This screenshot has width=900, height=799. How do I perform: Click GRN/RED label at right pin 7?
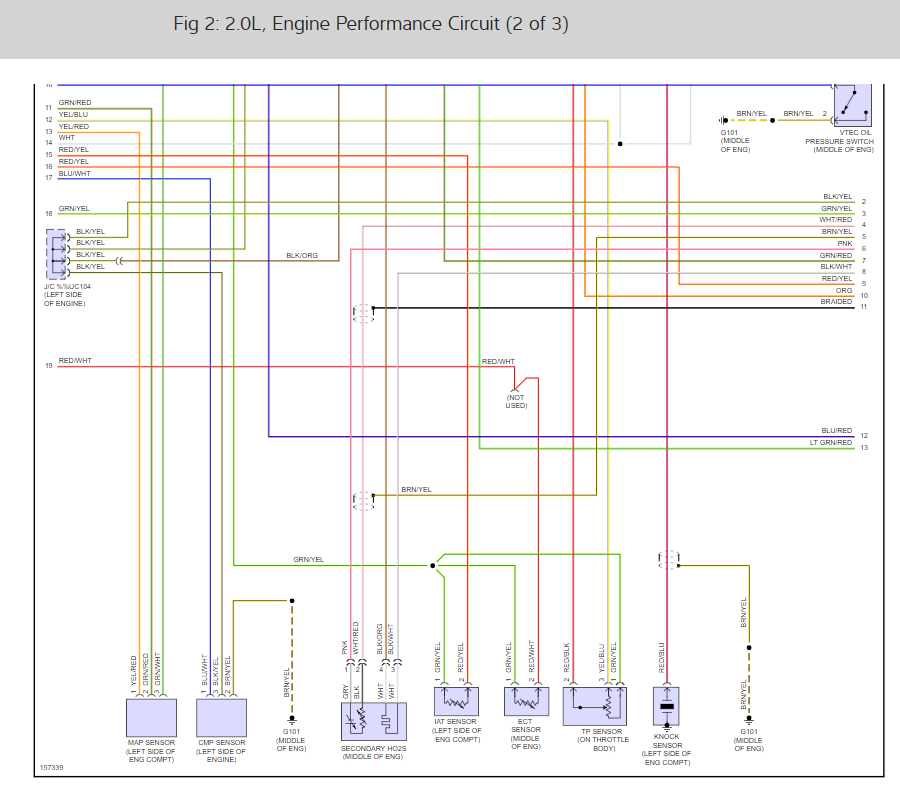pyautogui.click(x=836, y=255)
